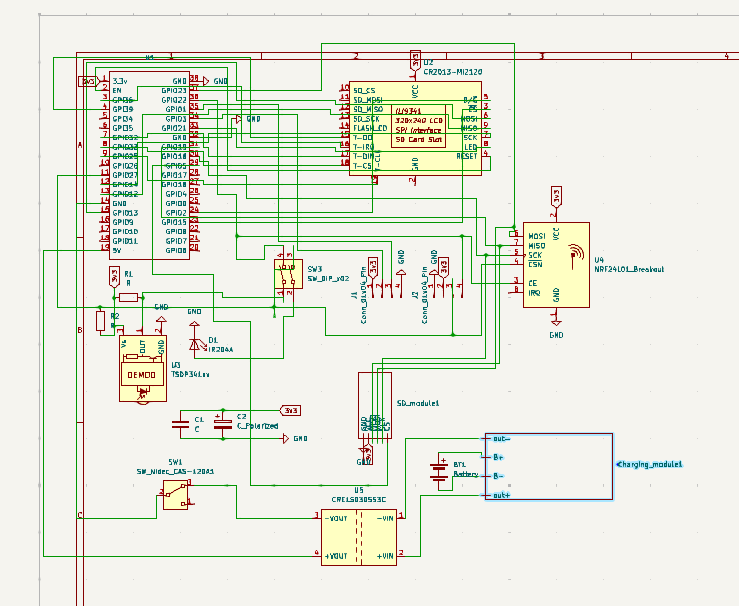Click resistor R2 symbol
The width and height of the screenshot is (739, 606).
[x=100, y=320]
